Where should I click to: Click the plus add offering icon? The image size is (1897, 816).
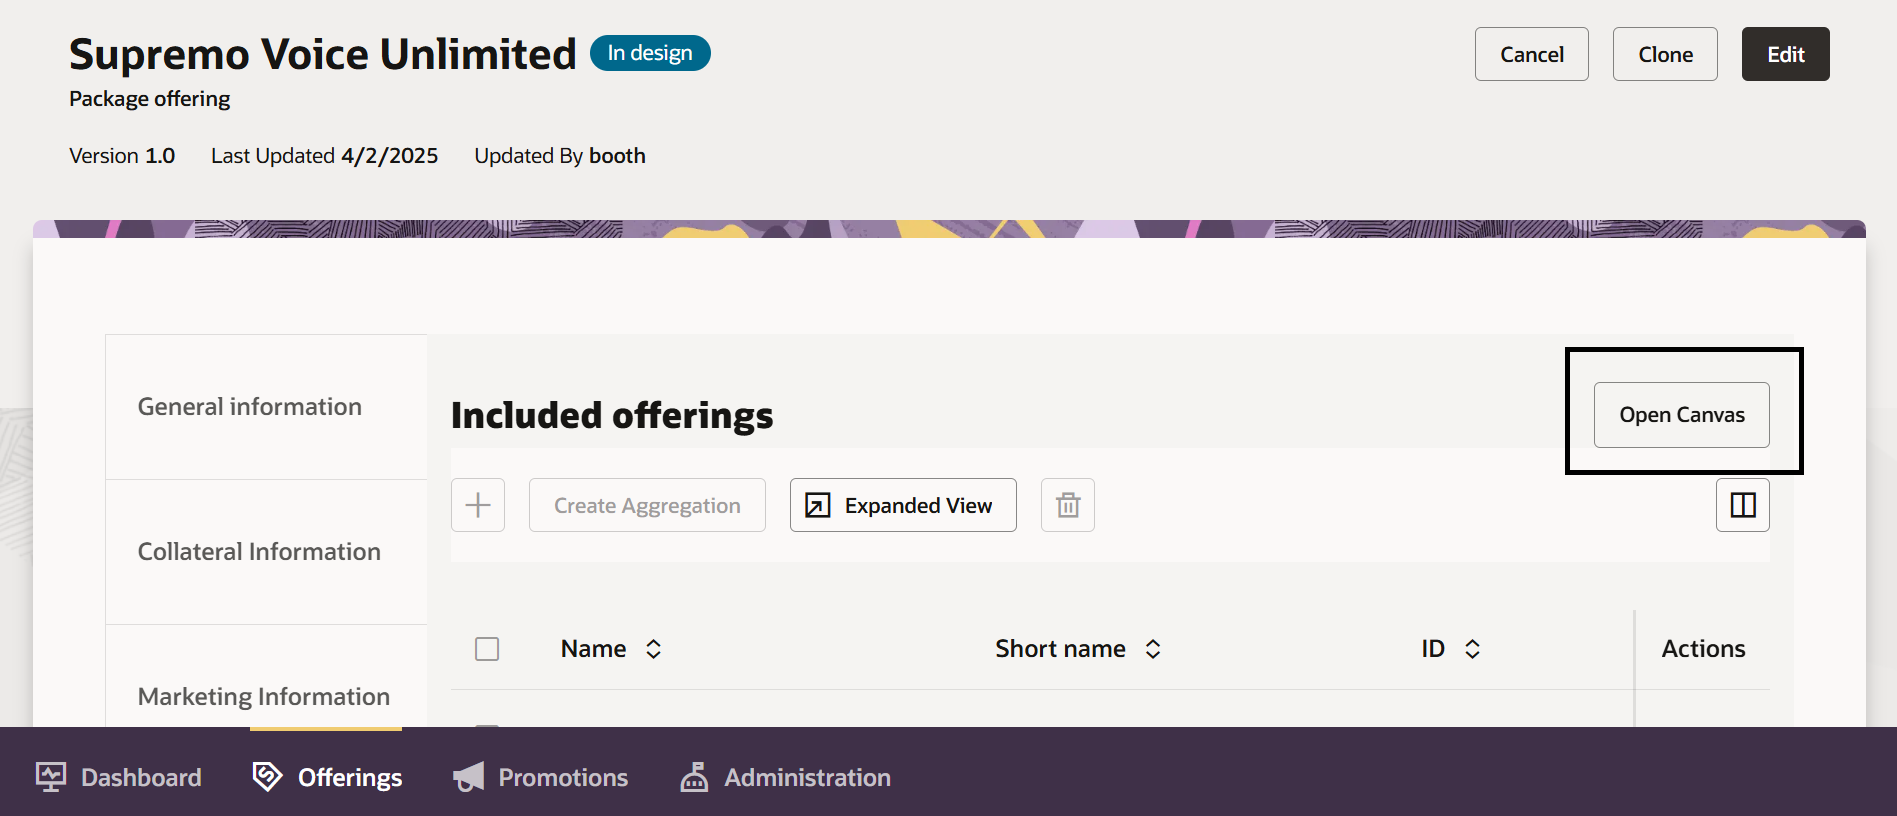click(x=478, y=505)
